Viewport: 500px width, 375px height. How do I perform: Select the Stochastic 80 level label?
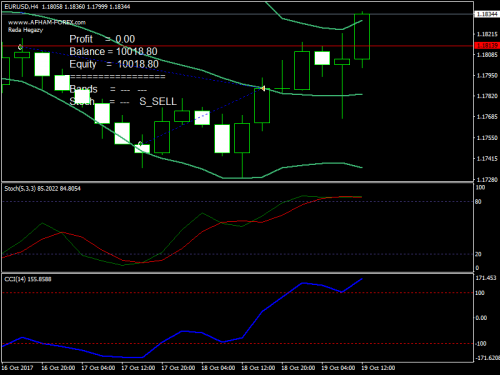pos(478,202)
